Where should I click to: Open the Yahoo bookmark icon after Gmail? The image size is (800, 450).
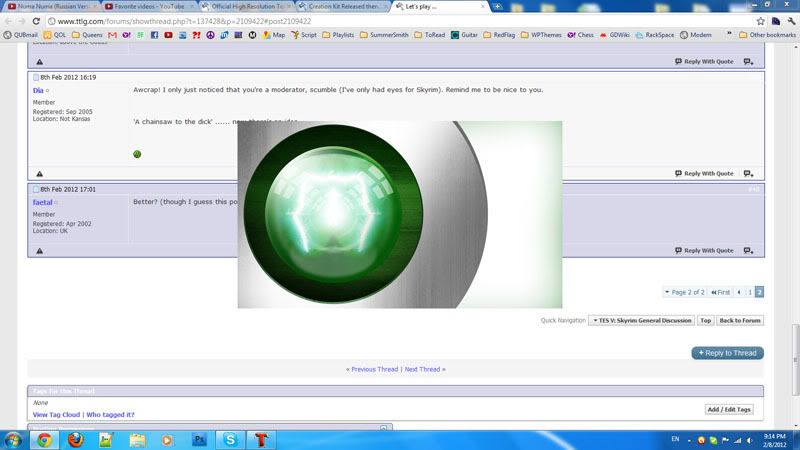(x=126, y=35)
